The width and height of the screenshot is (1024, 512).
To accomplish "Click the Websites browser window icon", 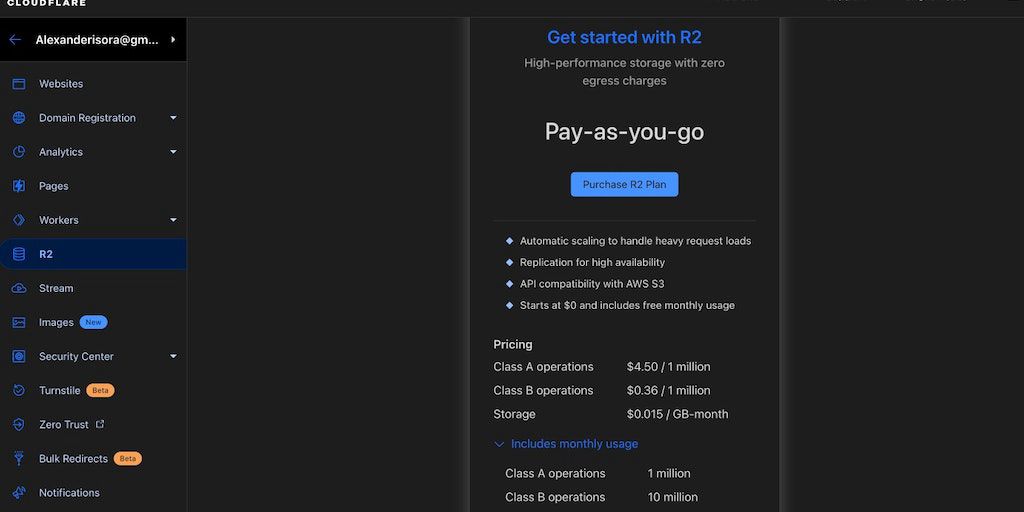I will coord(18,84).
